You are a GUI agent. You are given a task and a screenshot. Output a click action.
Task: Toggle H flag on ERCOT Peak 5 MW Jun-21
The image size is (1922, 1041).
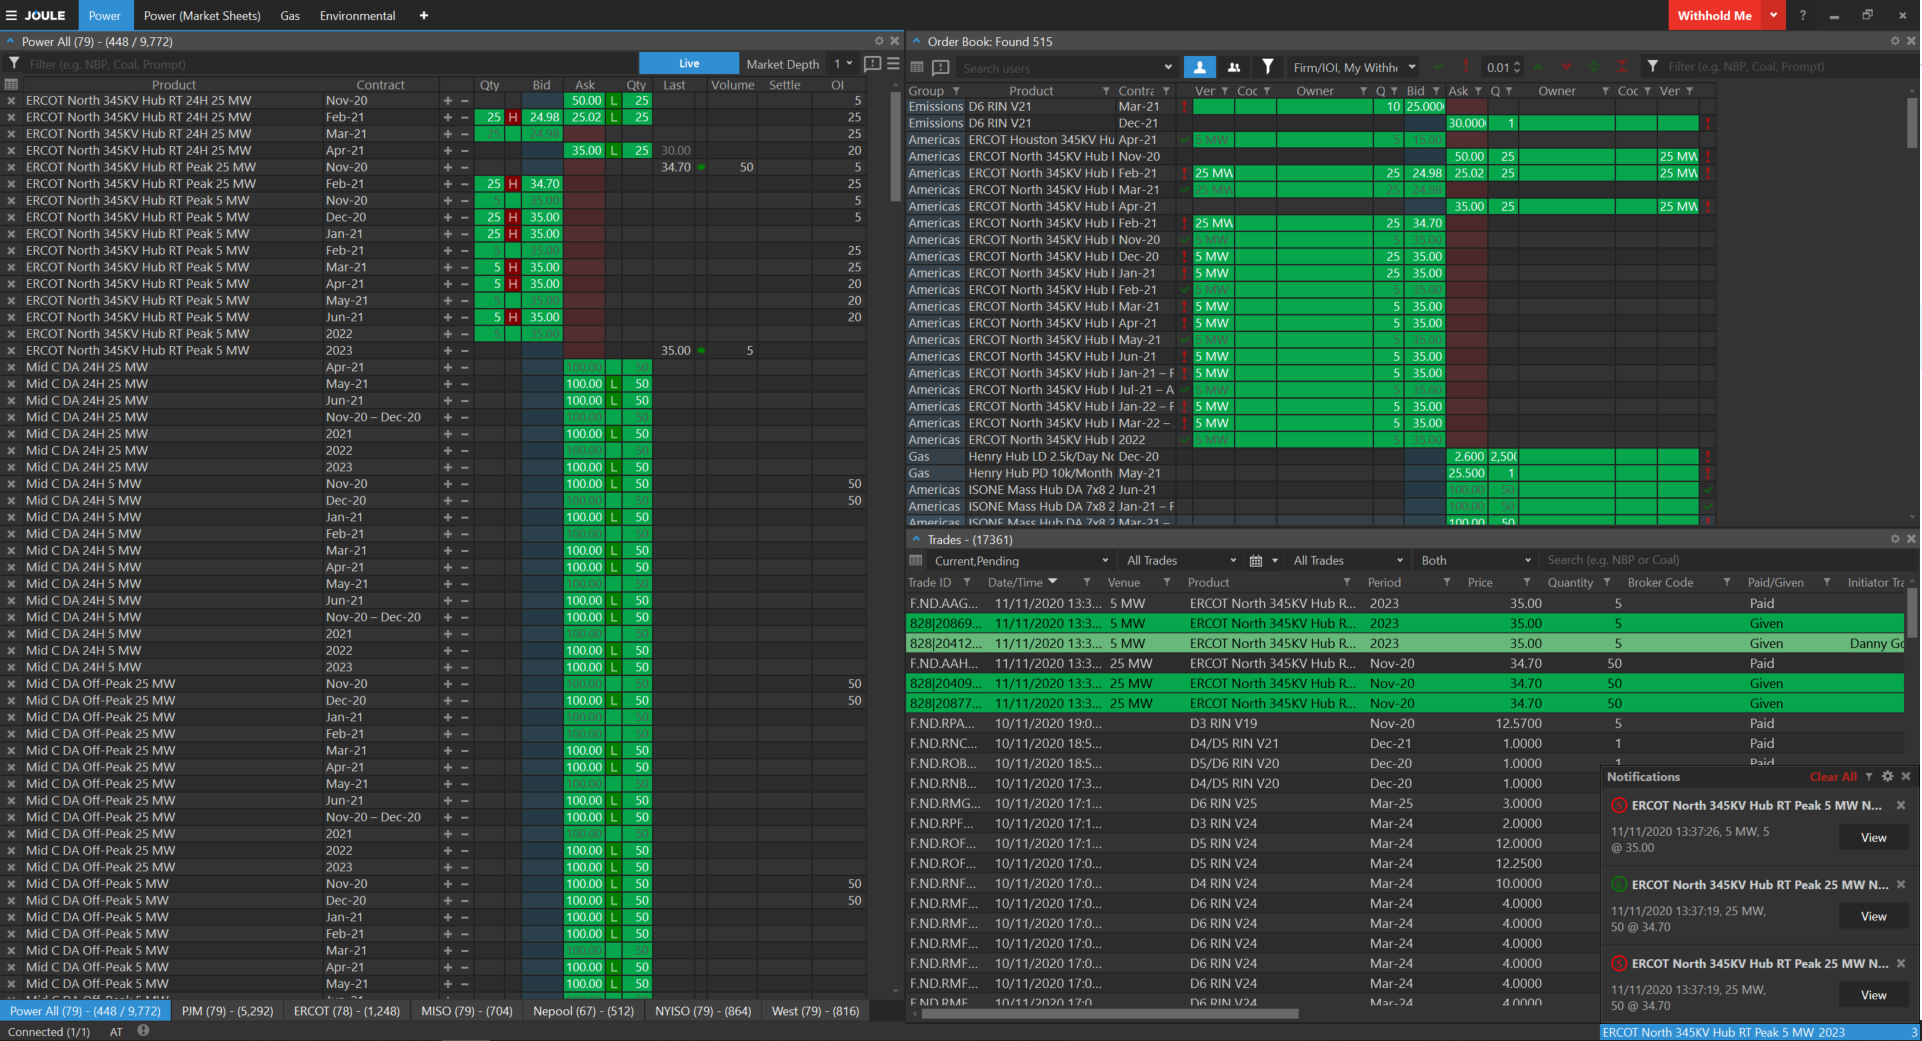[513, 317]
